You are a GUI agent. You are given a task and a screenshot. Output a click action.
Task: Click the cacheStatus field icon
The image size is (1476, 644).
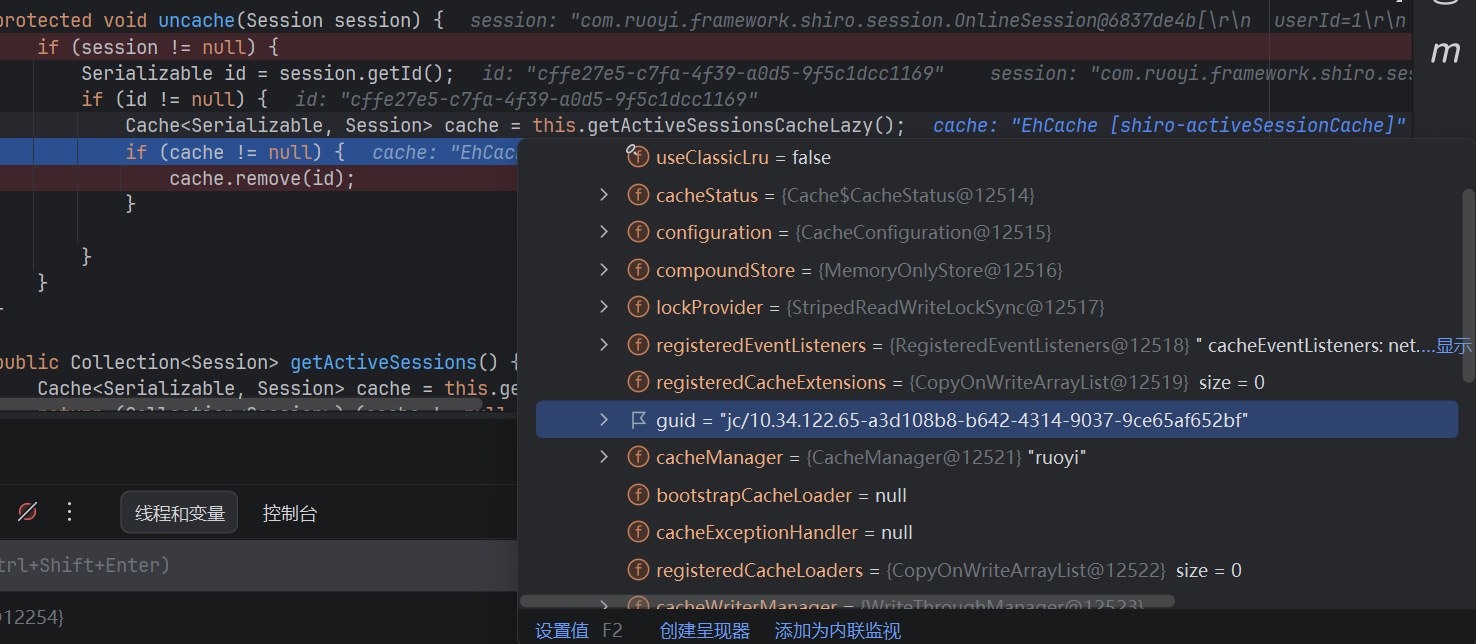point(637,195)
